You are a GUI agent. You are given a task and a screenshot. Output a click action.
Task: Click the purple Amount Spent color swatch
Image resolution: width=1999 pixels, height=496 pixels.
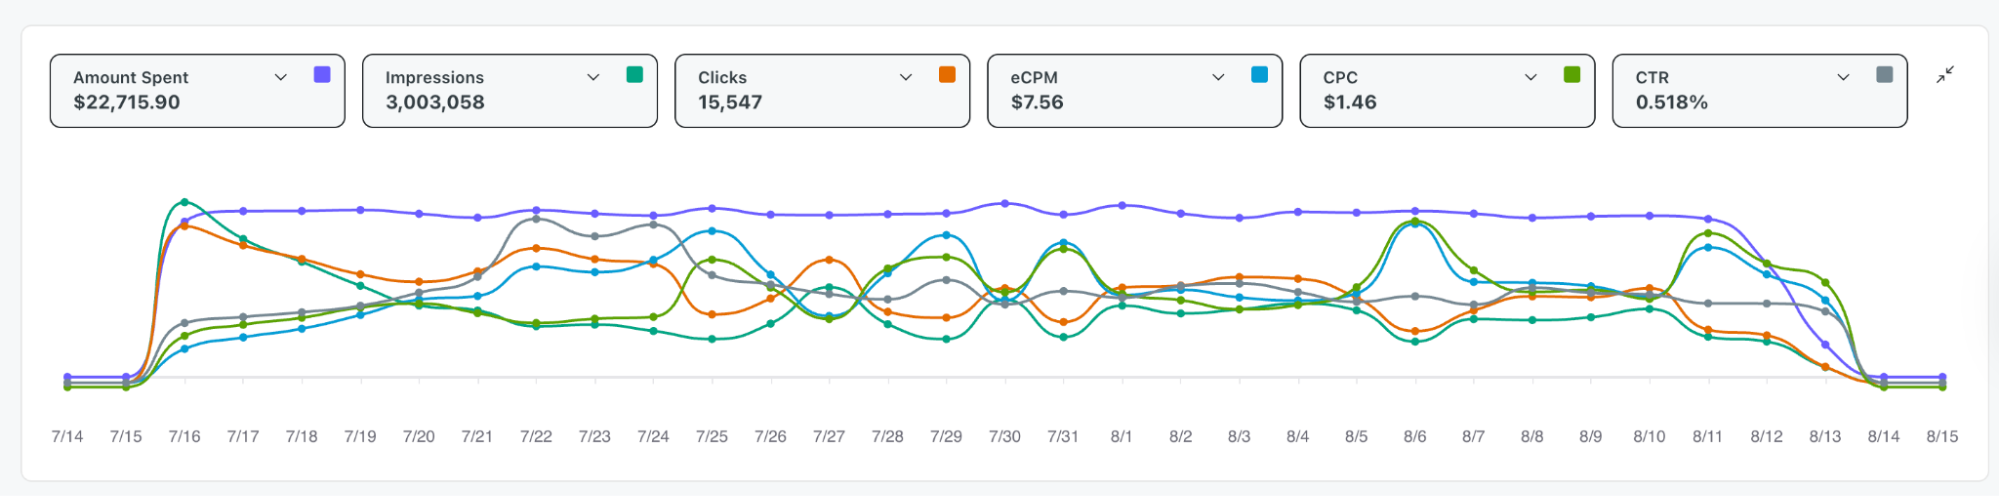point(322,75)
